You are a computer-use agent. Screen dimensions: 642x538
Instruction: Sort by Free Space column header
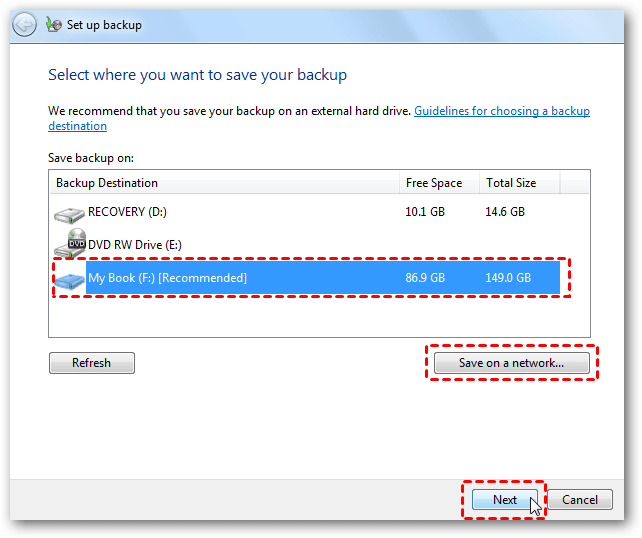click(439, 183)
